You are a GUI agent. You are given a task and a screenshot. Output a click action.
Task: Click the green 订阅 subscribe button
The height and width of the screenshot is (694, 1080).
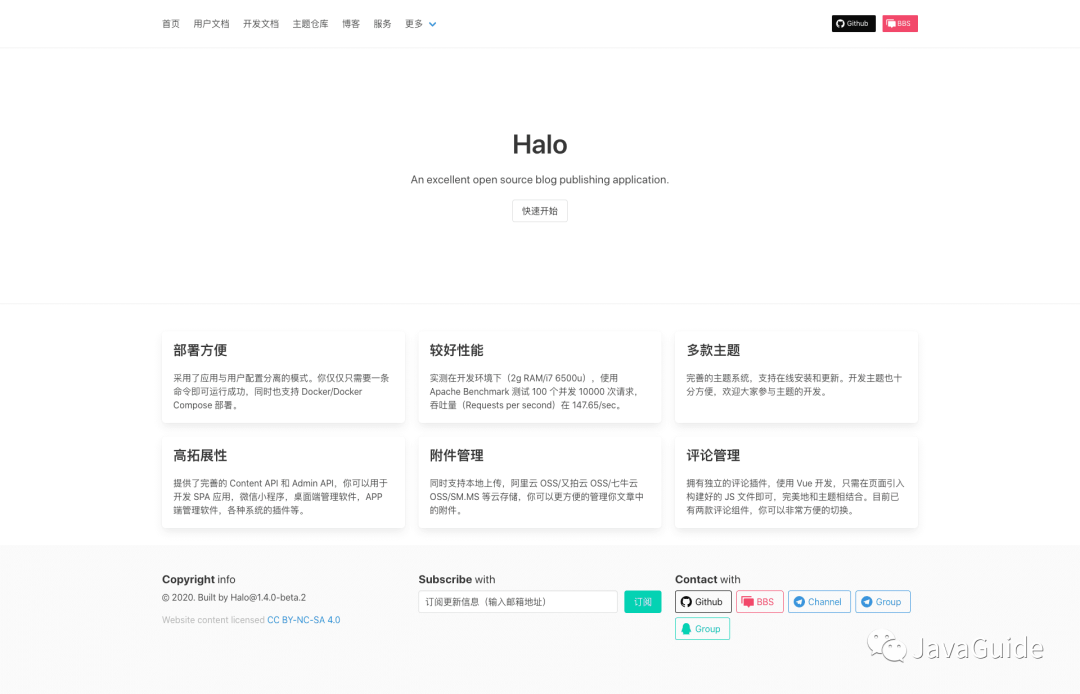[643, 601]
